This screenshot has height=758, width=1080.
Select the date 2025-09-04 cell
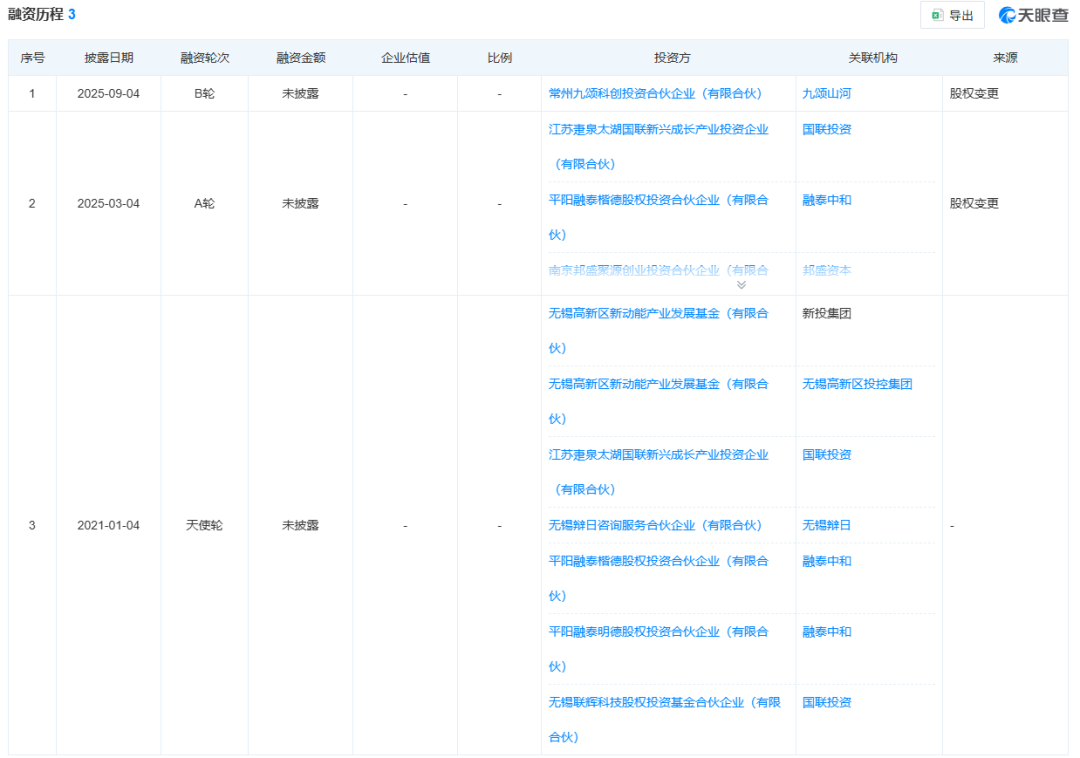pos(108,94)
